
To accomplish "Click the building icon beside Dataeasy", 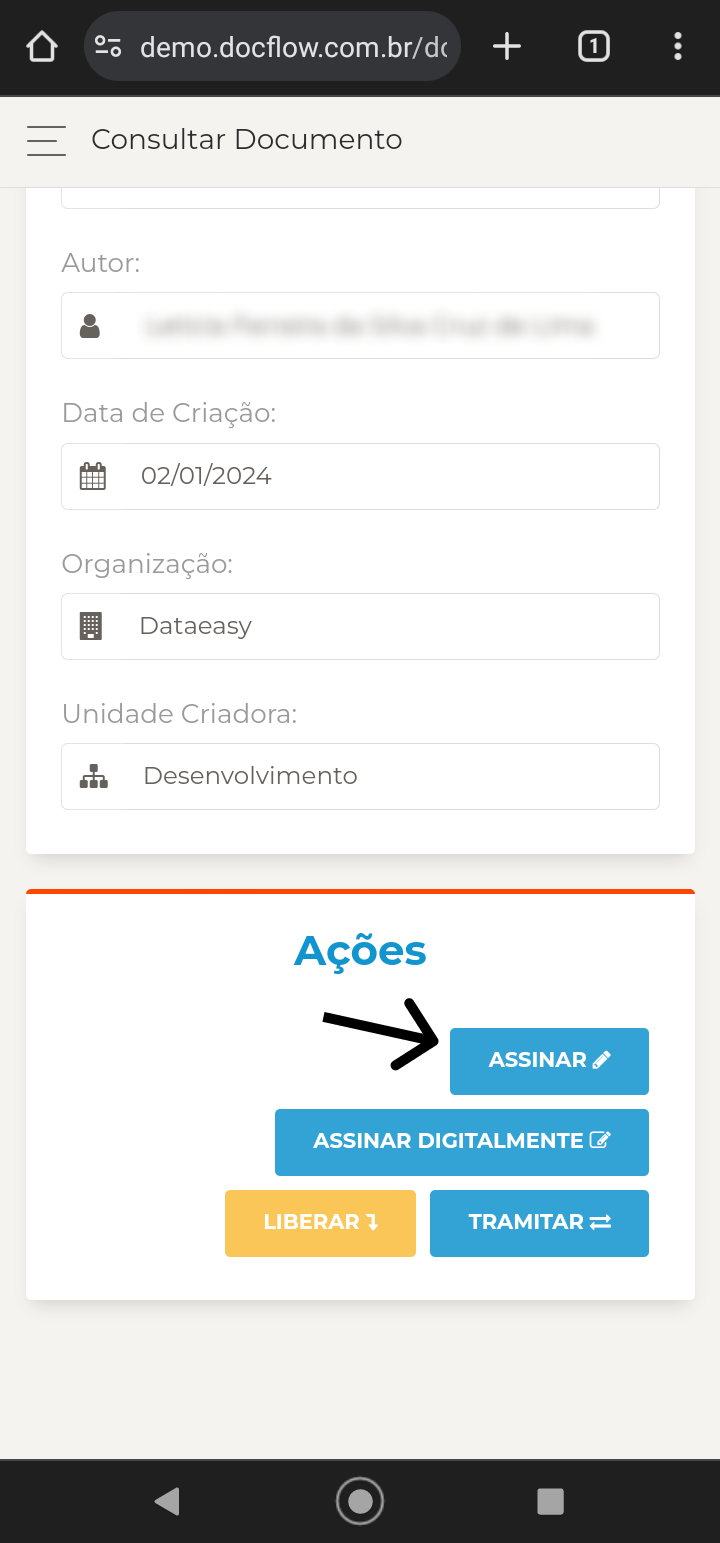I will click(x=91, y=626).
